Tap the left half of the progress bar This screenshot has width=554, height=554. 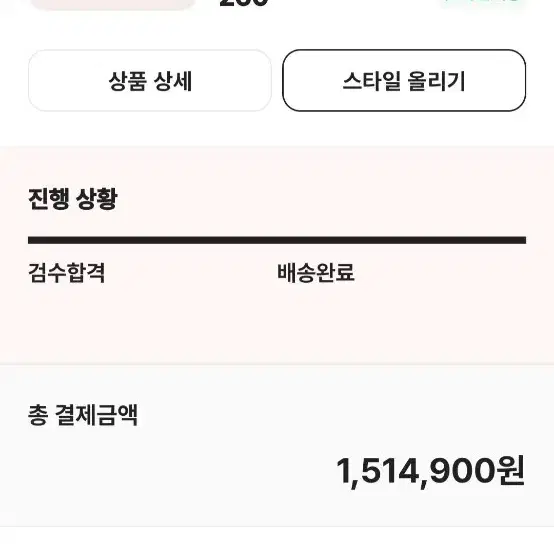point(153,240)
